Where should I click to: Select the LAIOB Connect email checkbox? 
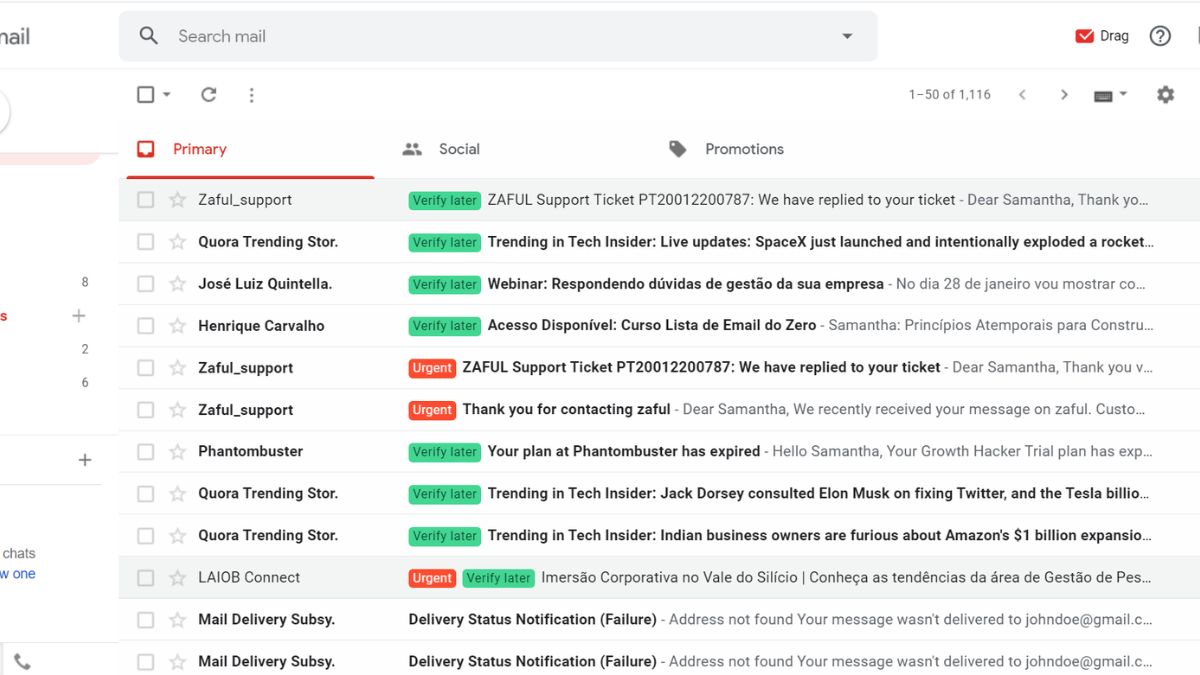146,578
